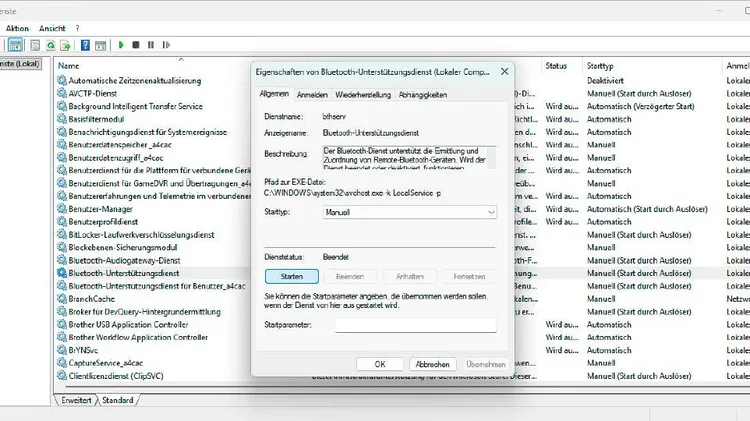Open the blue Help toolbar icon
This screenshot has width=750, height=421.
(x=85, y=45)
